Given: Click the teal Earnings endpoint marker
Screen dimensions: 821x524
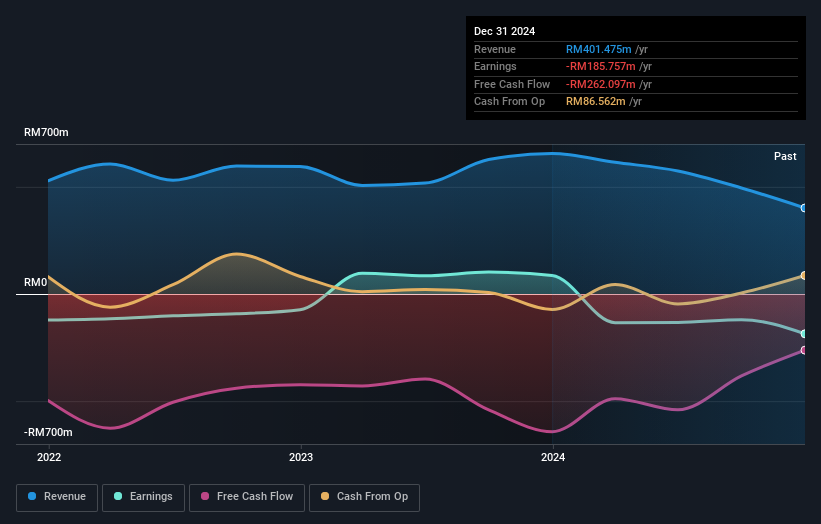Looking at the screenshot, I should click(804, 333).
